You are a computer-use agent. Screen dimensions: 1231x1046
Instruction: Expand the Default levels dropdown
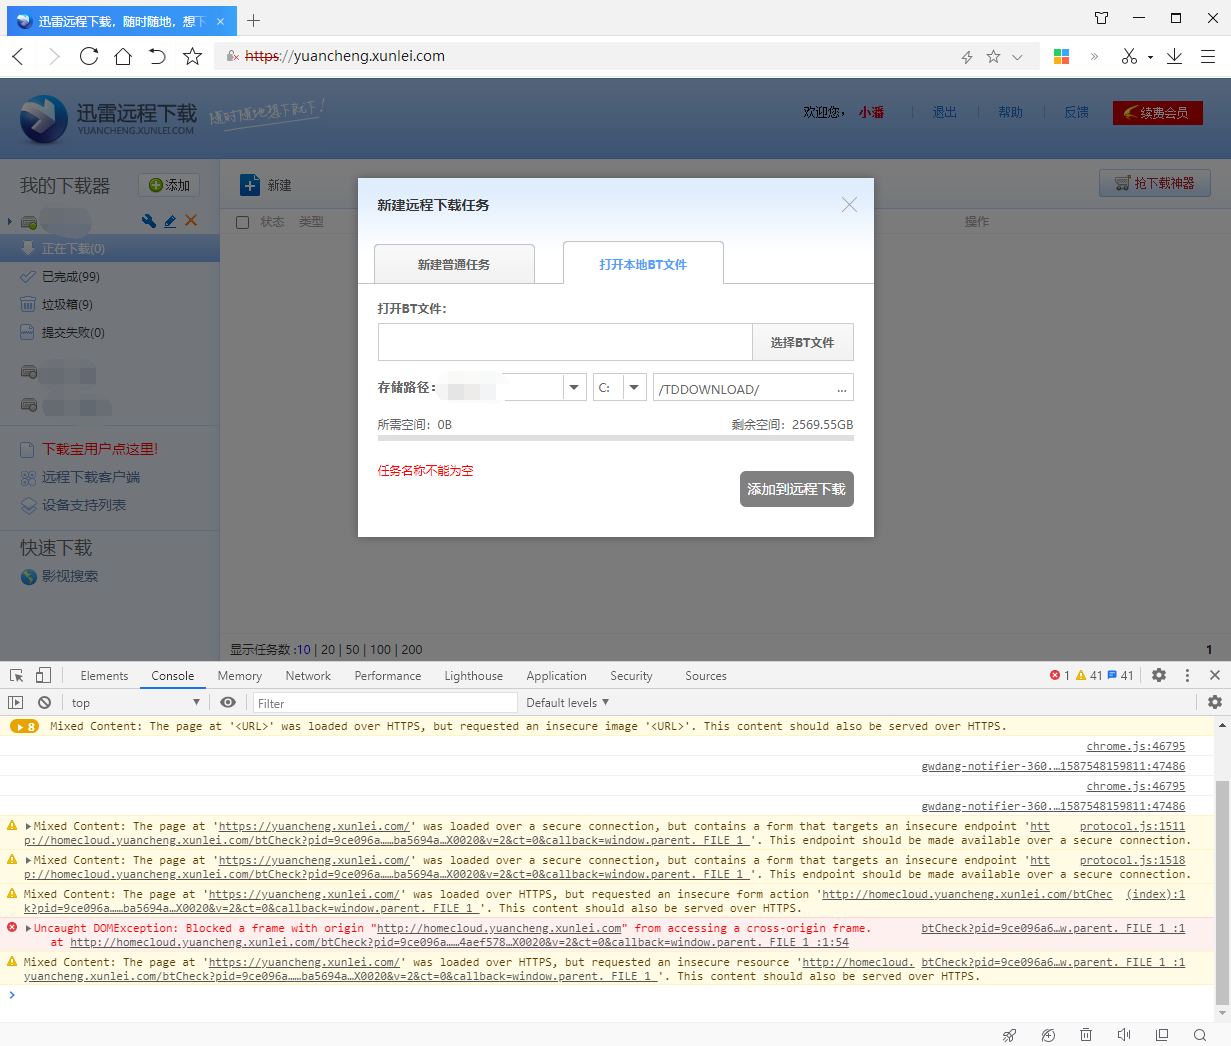pos(567,703)
